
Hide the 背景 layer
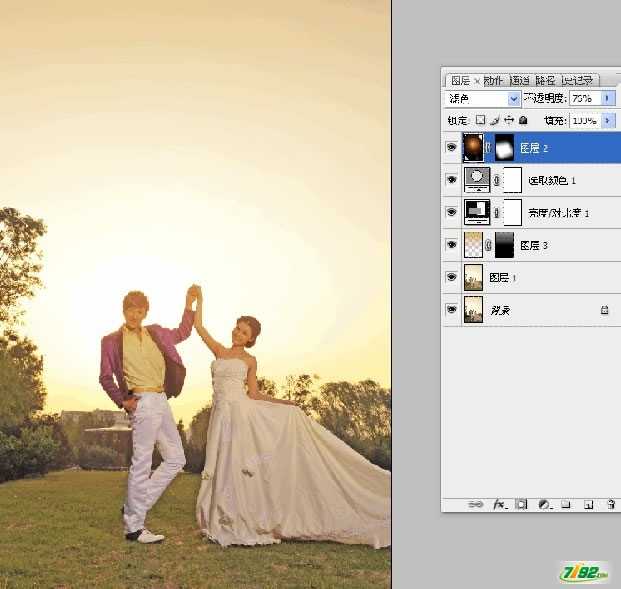click(452, 310)
